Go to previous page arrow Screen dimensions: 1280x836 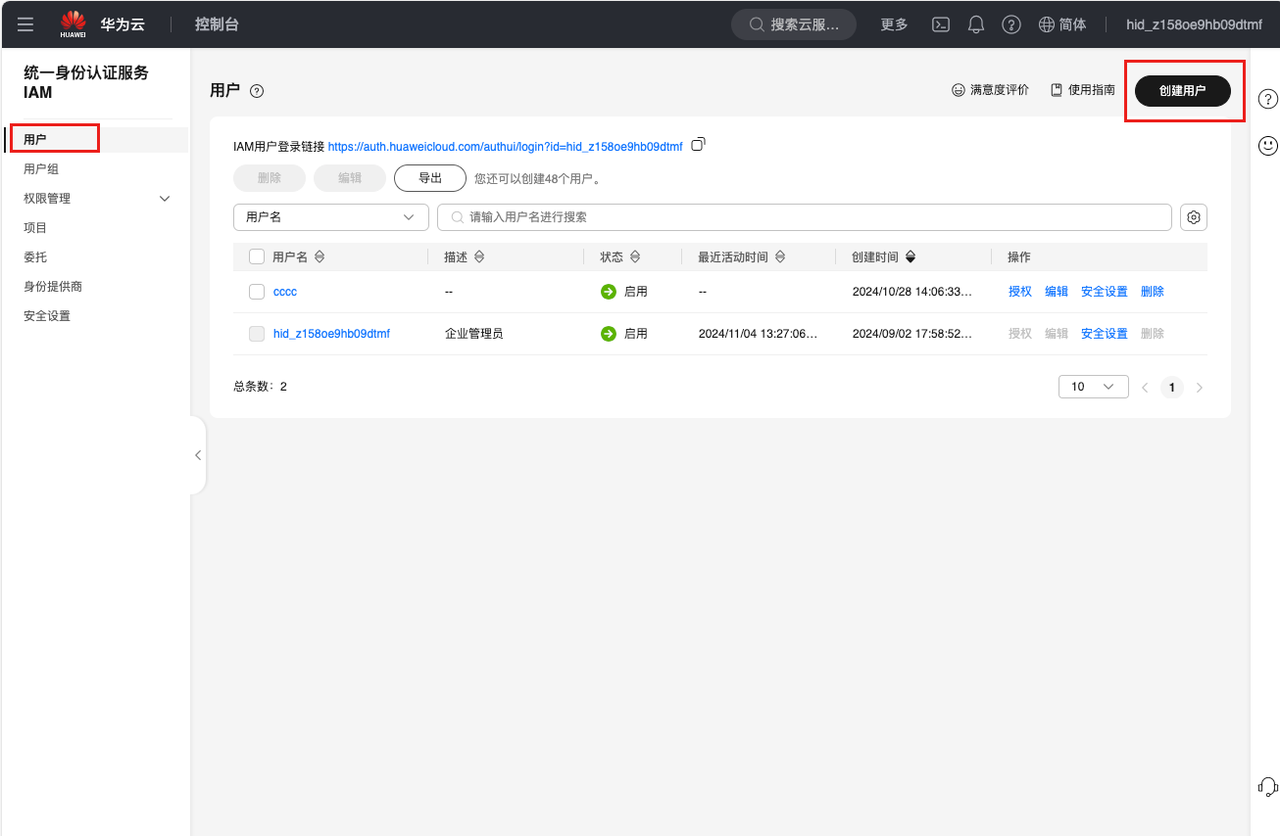point(1145,387)
